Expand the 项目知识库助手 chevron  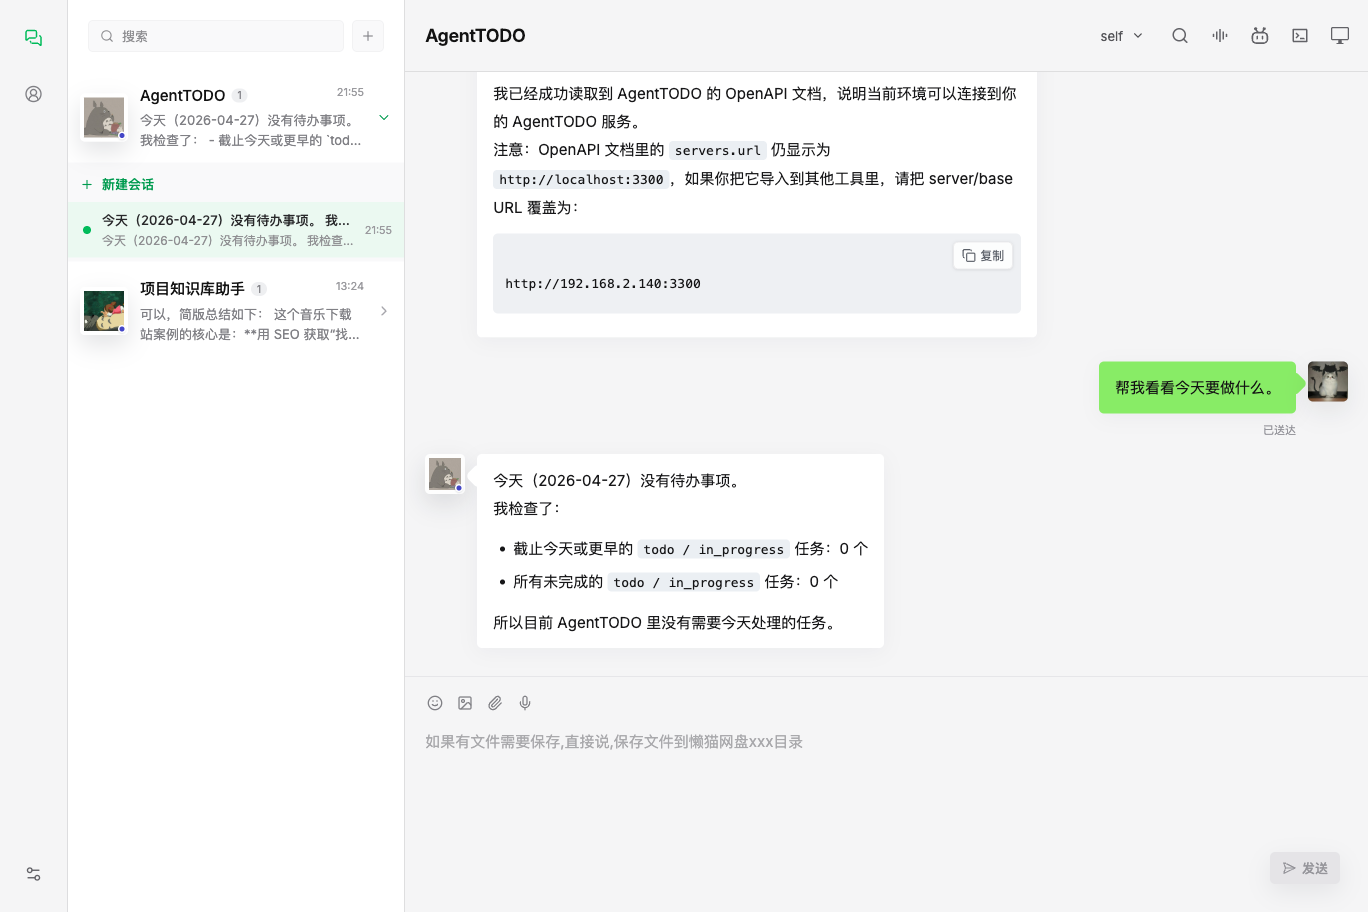383,311
